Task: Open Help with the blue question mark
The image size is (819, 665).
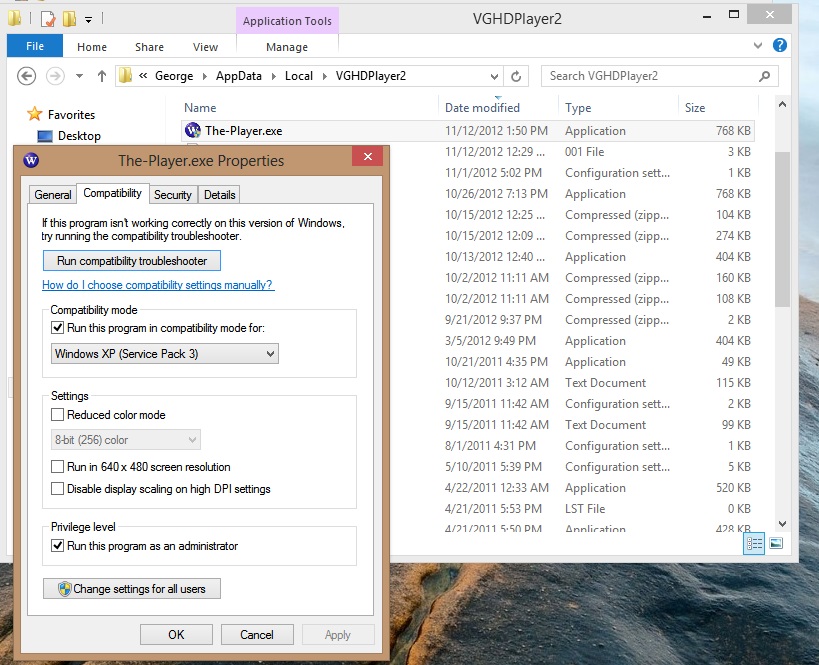Action: 779,46
